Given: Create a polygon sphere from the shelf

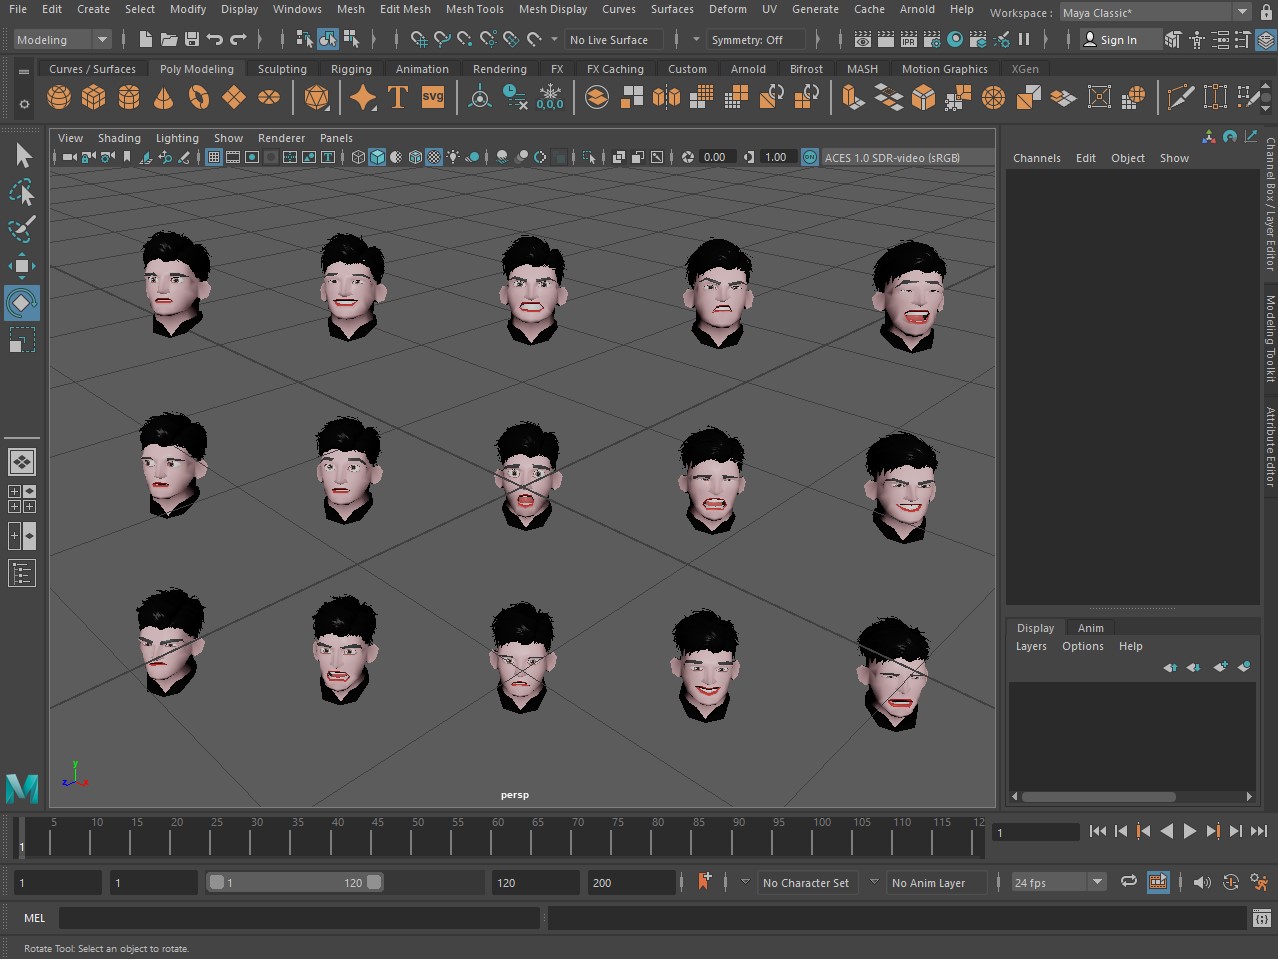Looking at the screenshot, I should click(59, 97).
